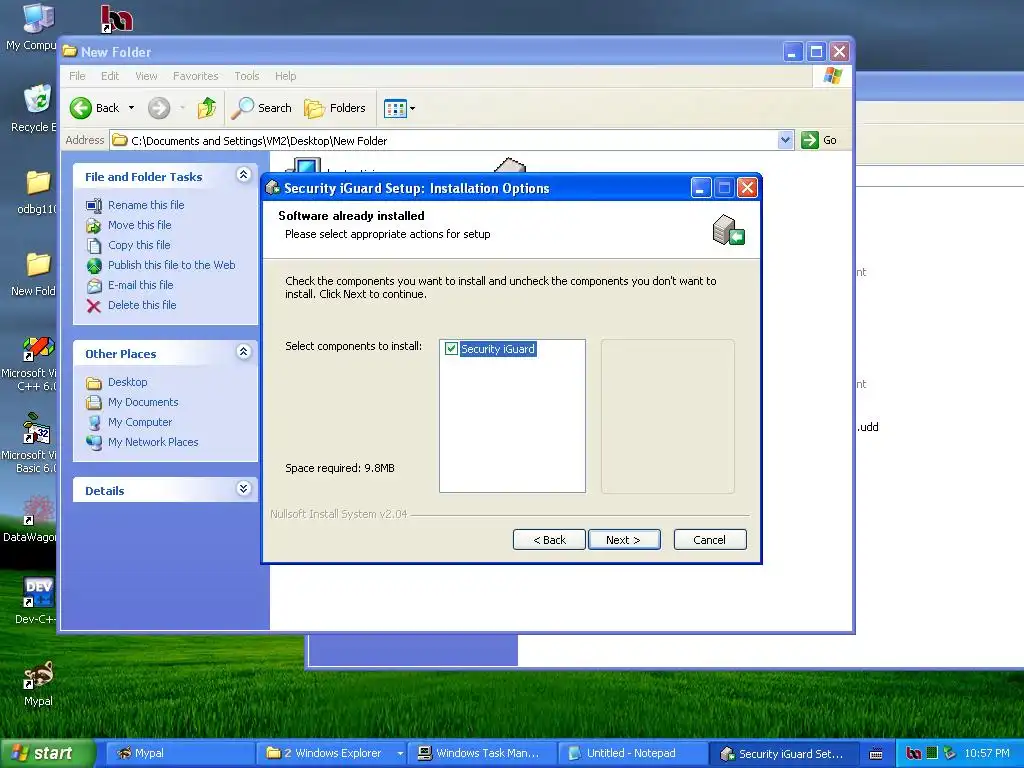The width and height of the screenshot is (1024, 768).
Task: Click the My Network Places icon
Action: tap(95, 443)
